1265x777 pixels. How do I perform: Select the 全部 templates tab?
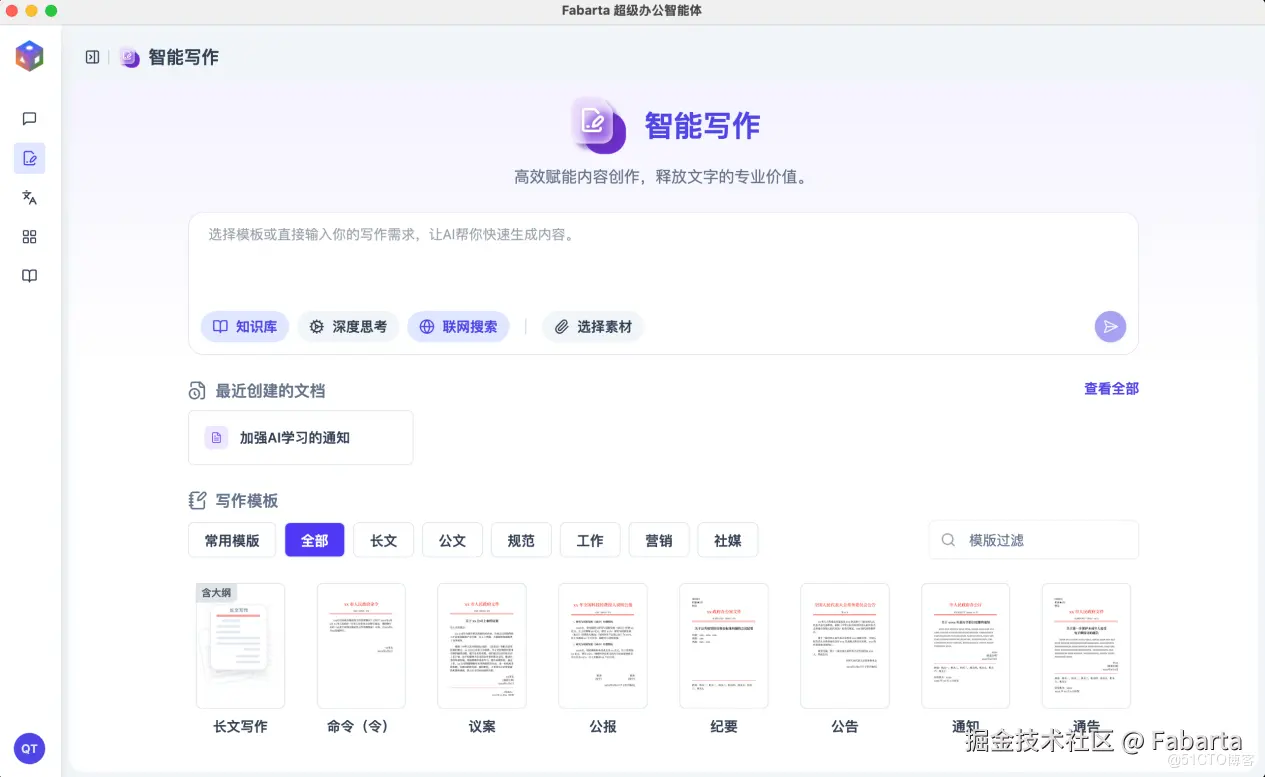coord(314,539)
